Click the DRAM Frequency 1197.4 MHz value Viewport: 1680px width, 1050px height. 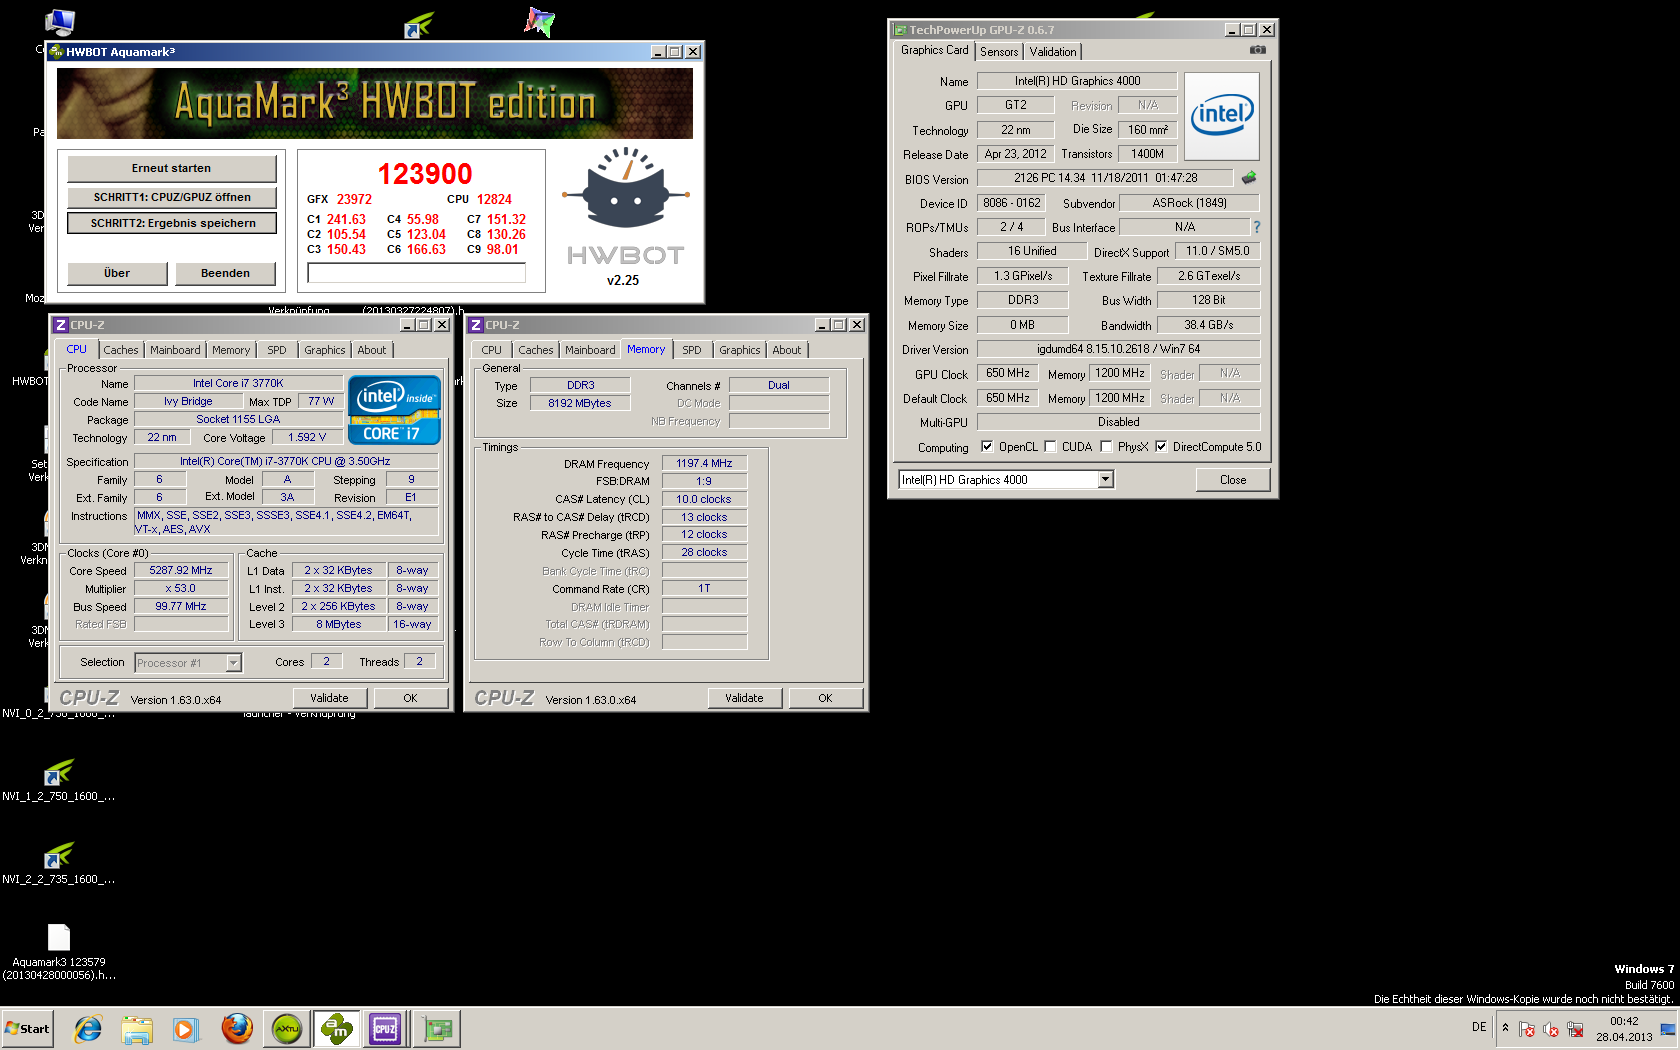[x=704, y=463]
